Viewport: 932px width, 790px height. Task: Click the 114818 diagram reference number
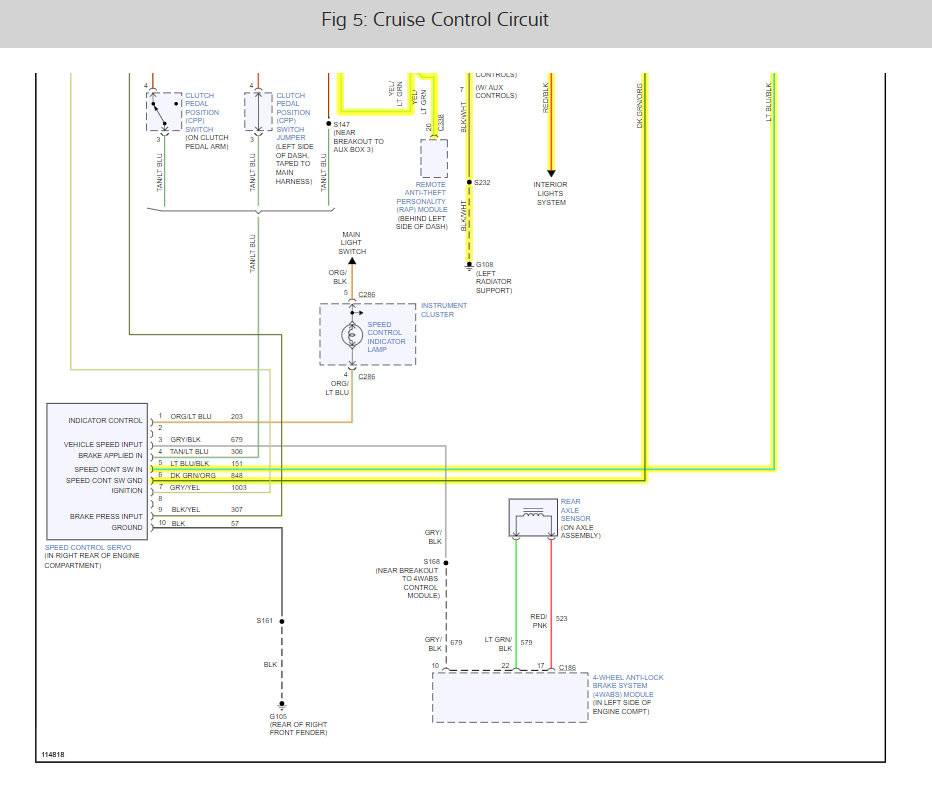(x=53, y=756)
